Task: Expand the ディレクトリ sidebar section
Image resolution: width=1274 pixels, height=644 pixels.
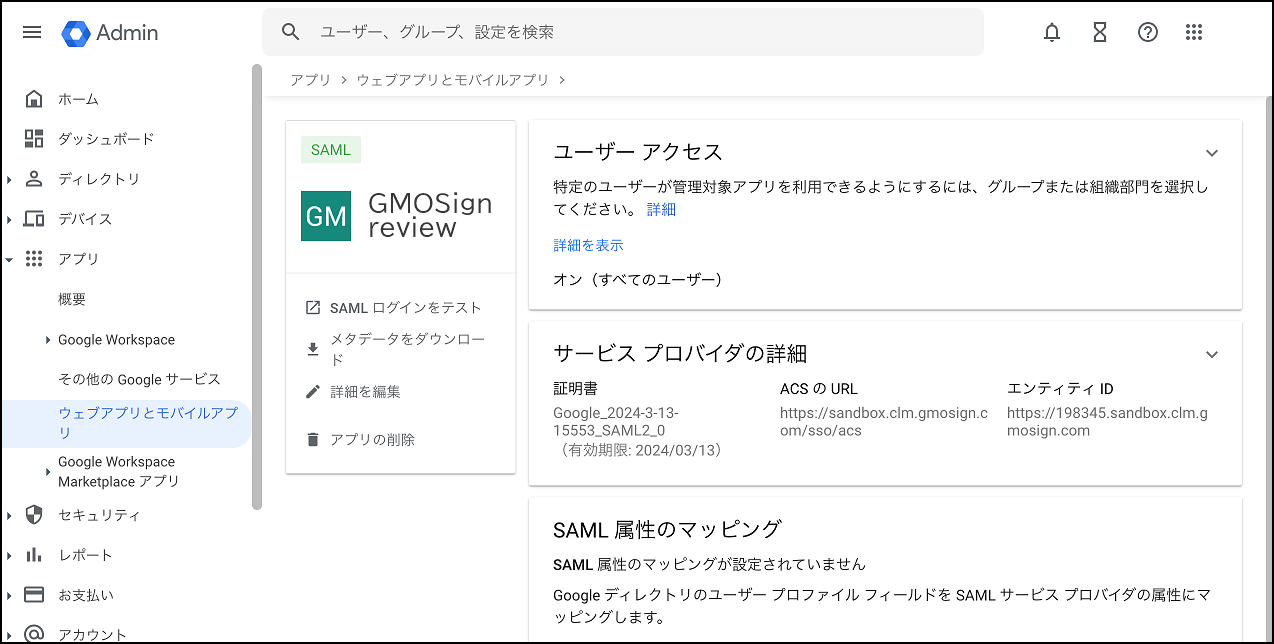Action: point(9,180)
